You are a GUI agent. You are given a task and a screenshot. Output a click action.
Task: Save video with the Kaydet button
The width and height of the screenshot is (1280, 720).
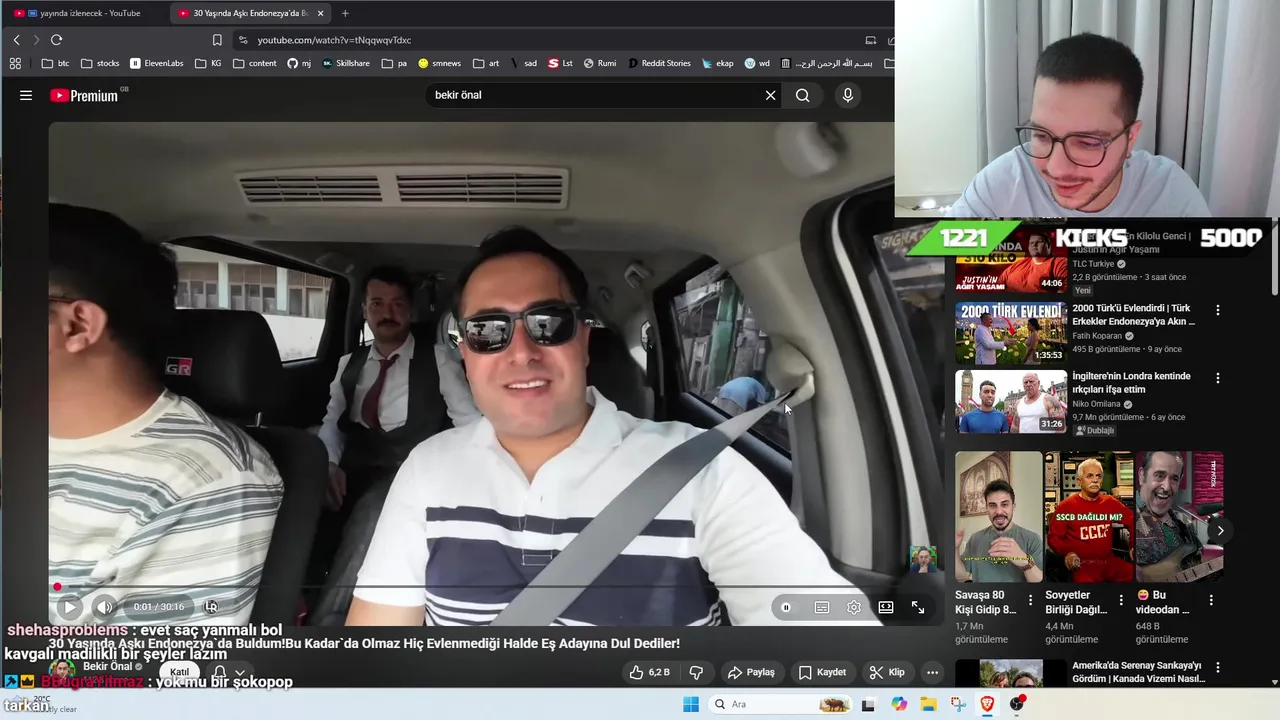pyautogui.click(x=822, y=672)
